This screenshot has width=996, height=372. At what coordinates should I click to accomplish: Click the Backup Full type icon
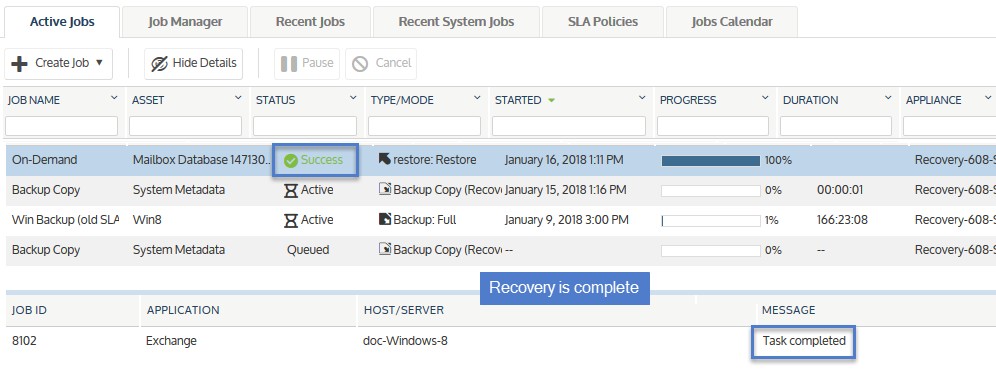[x=384, y=220]
